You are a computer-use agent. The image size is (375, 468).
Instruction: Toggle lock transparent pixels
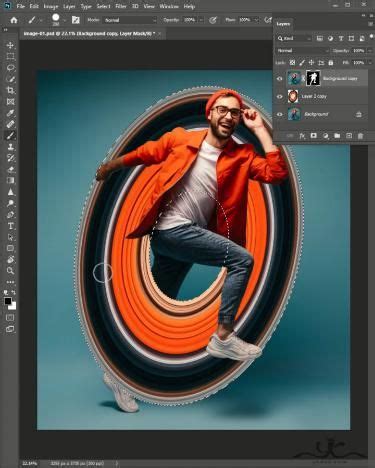tap(292, 63)
